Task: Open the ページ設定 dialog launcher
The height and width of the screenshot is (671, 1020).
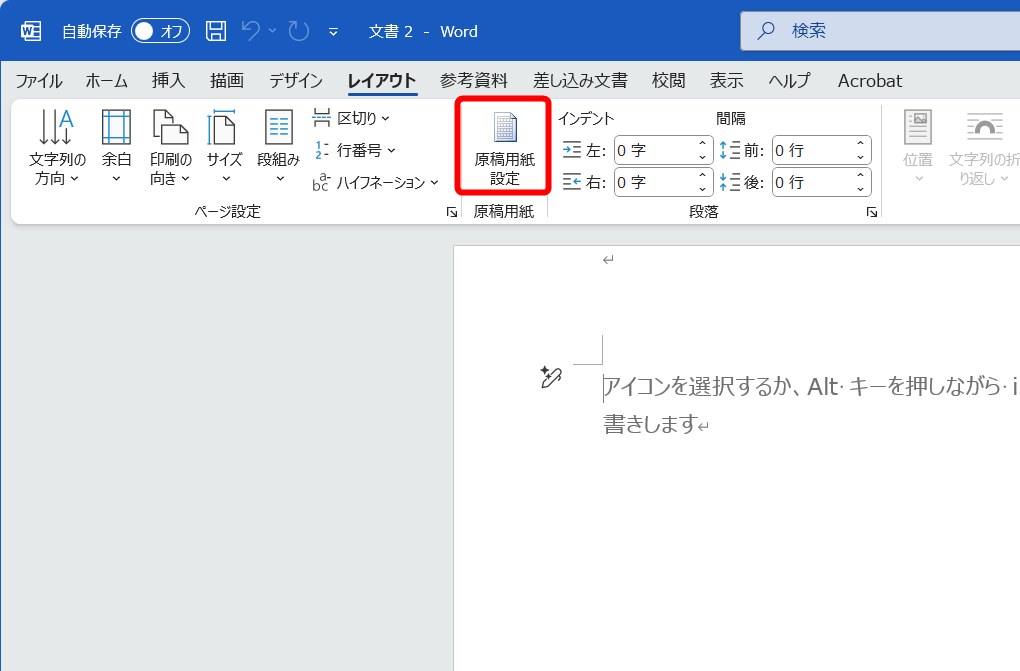Action: point(452,212)
